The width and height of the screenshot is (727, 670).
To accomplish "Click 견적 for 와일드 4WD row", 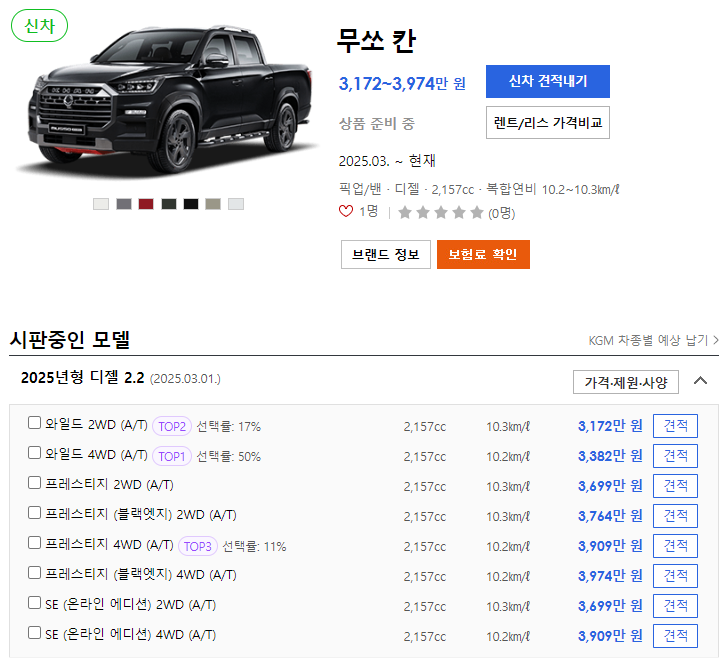I will pos(675,456).
